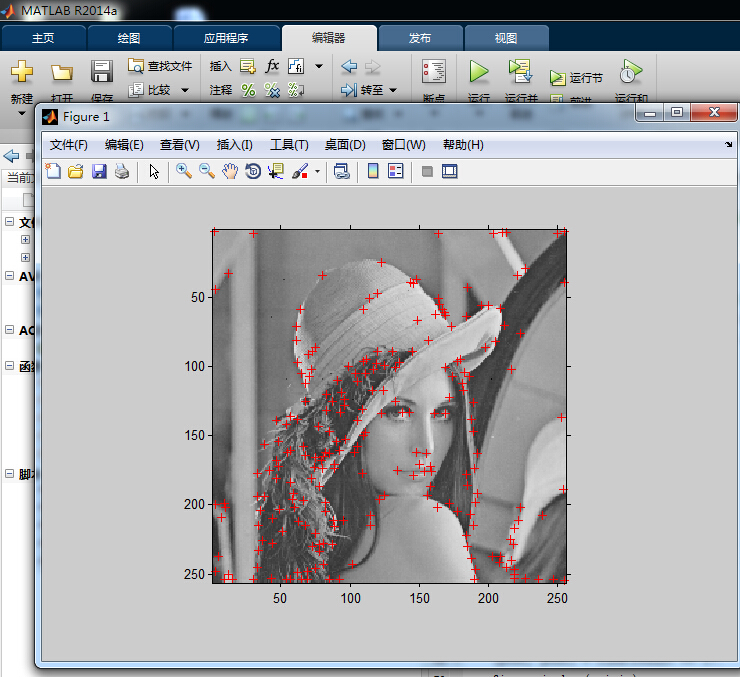Viewport: 740px width, 677px height.
Task: Toggle Data Cursor tool
Action: (276, 171)
